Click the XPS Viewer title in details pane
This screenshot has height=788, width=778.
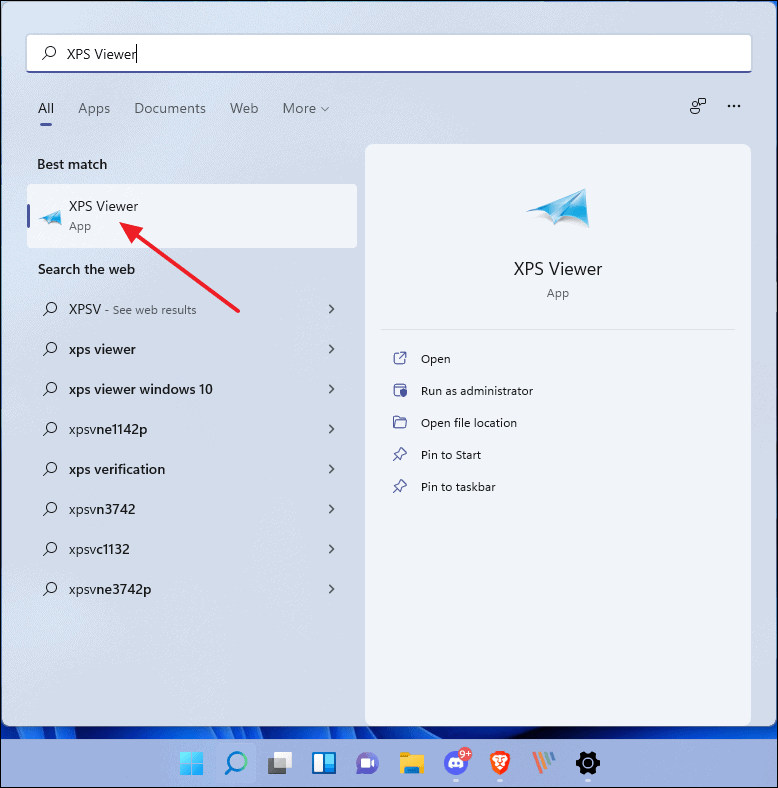557,269
